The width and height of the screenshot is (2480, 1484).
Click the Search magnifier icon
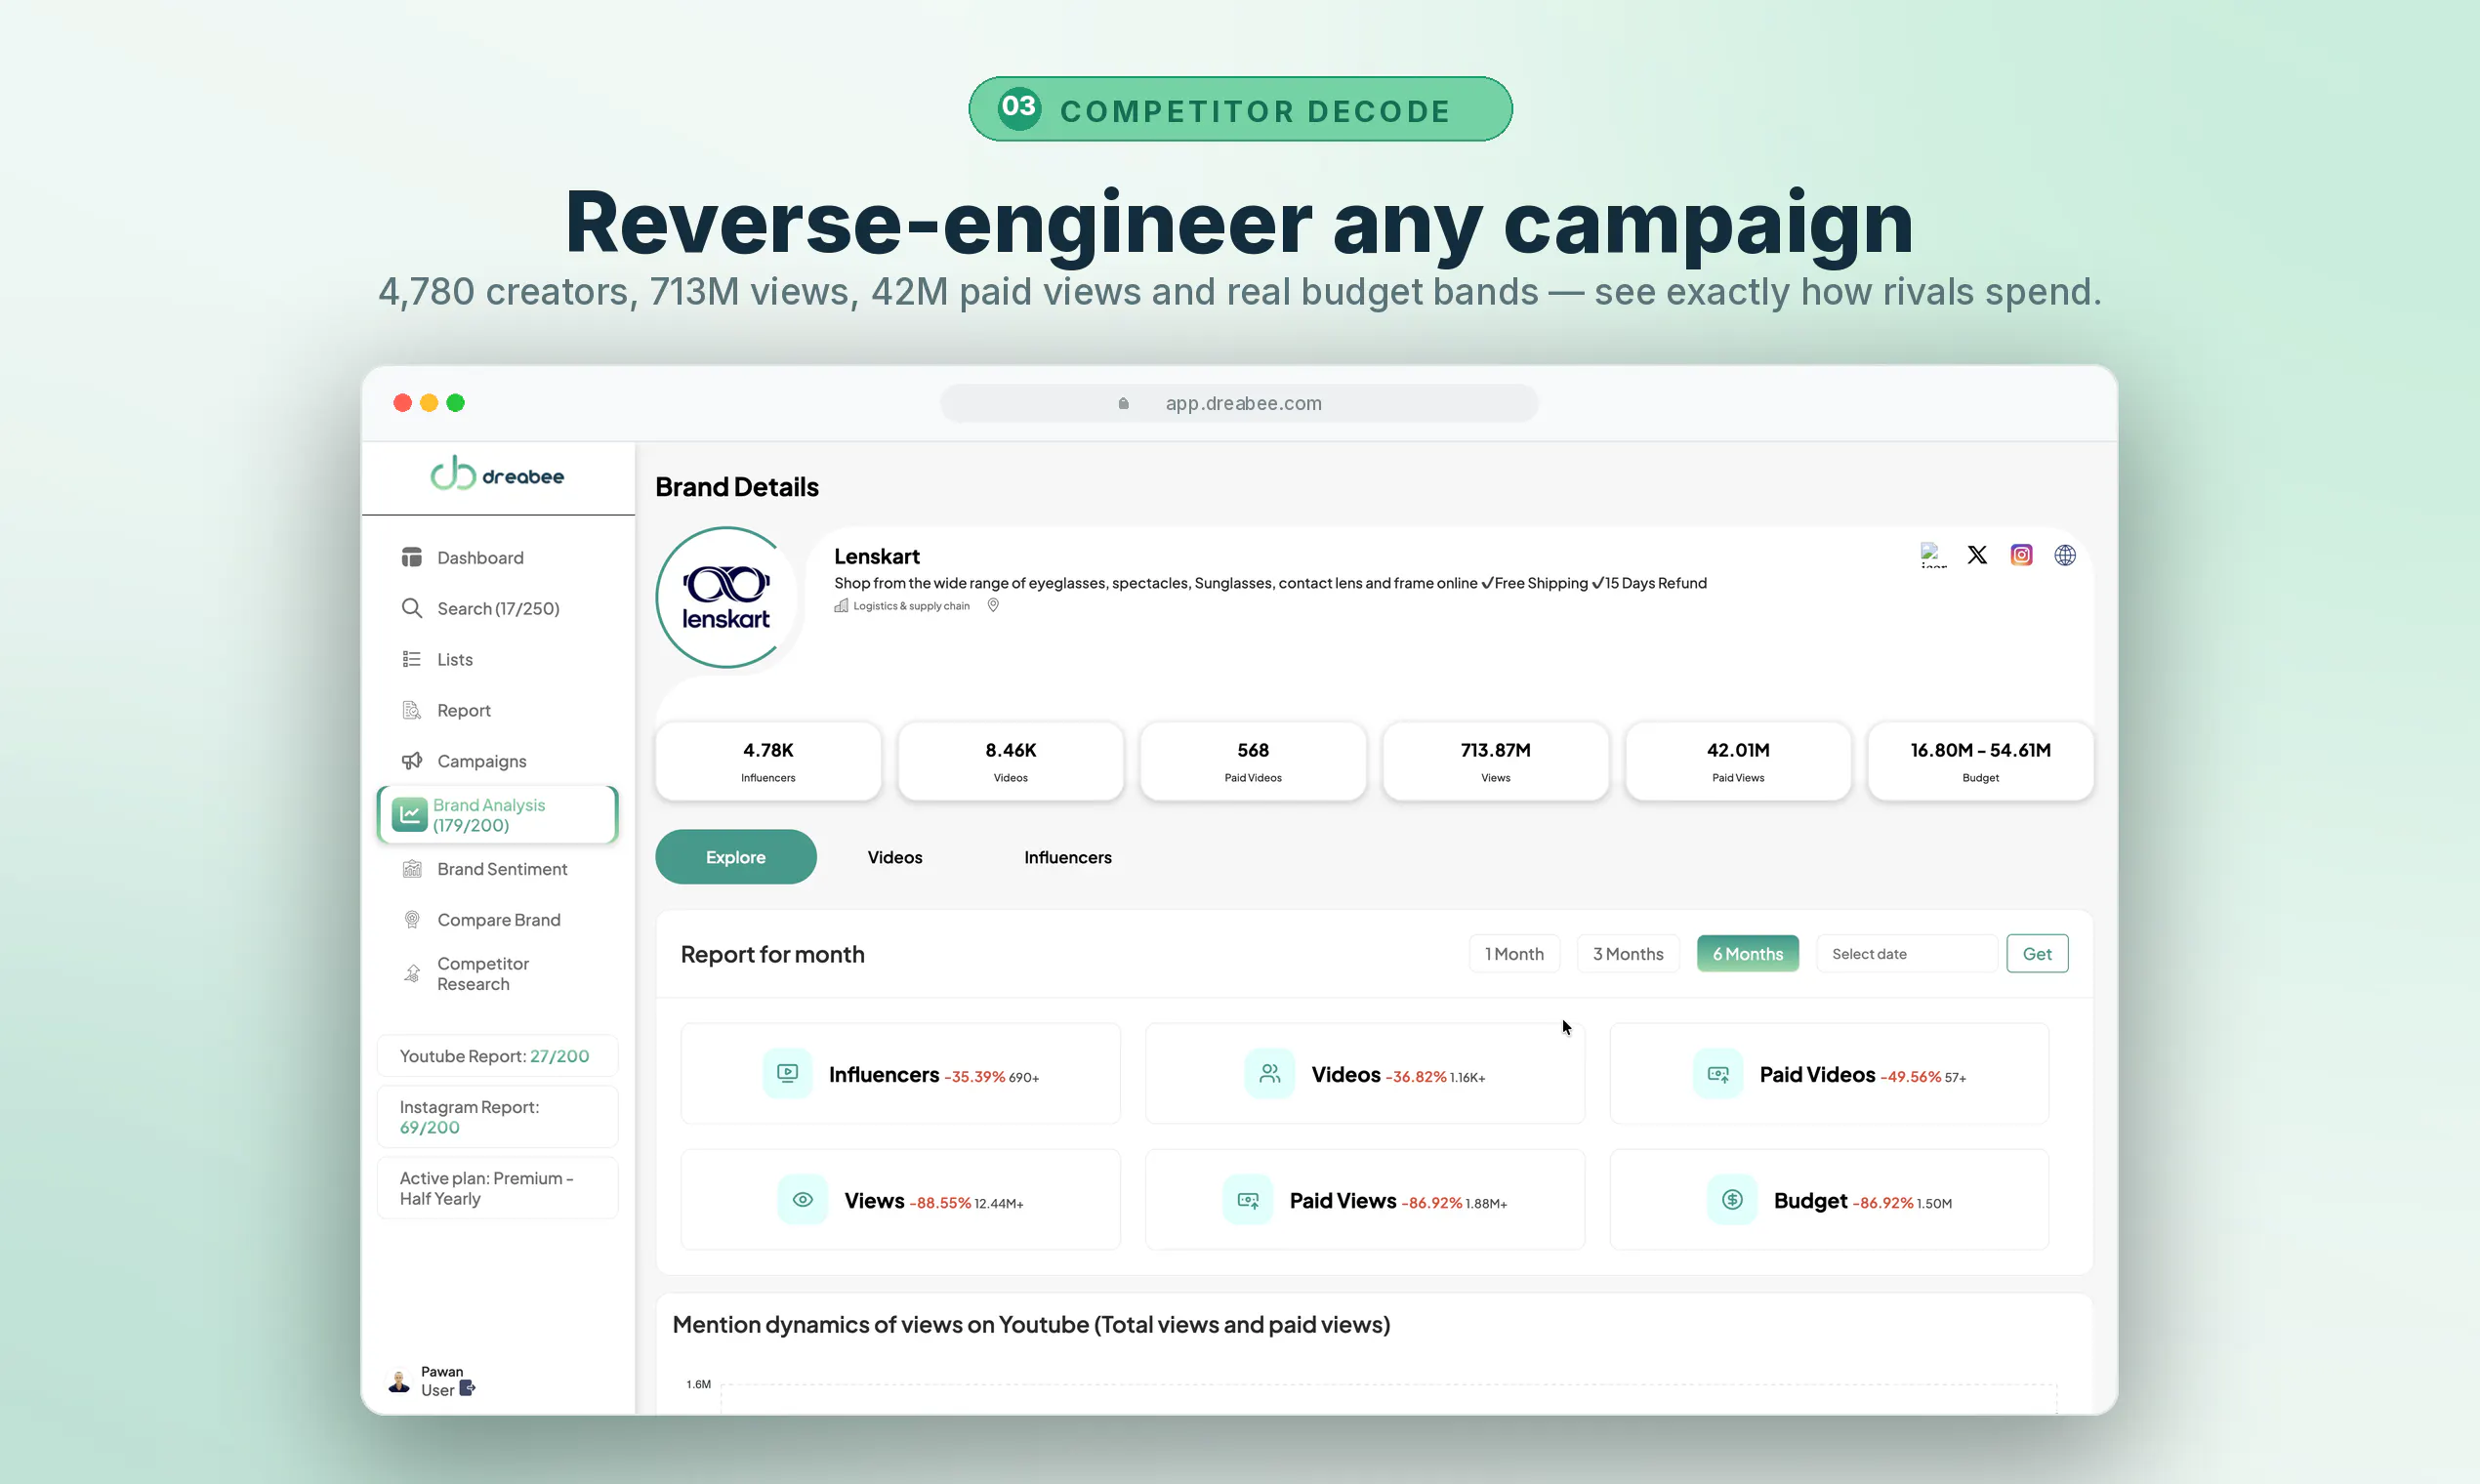pos(411,608)
